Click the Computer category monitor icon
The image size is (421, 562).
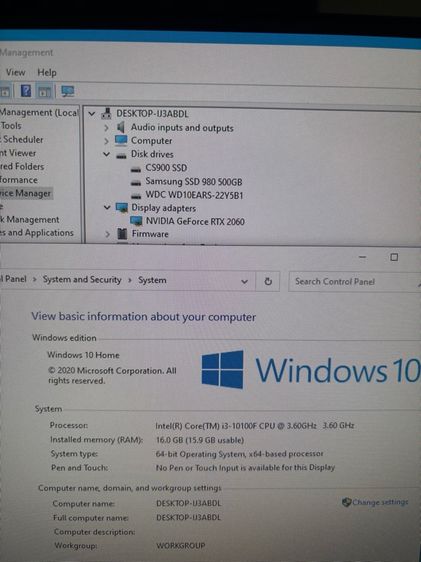point(121,140)
